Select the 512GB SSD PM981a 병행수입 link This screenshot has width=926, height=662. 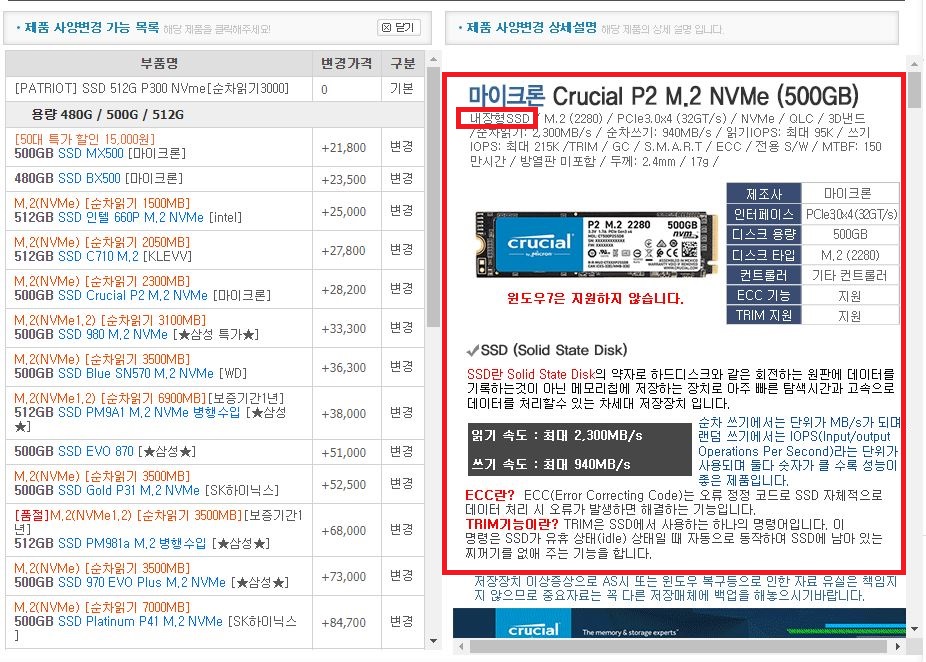pos(142,543)
